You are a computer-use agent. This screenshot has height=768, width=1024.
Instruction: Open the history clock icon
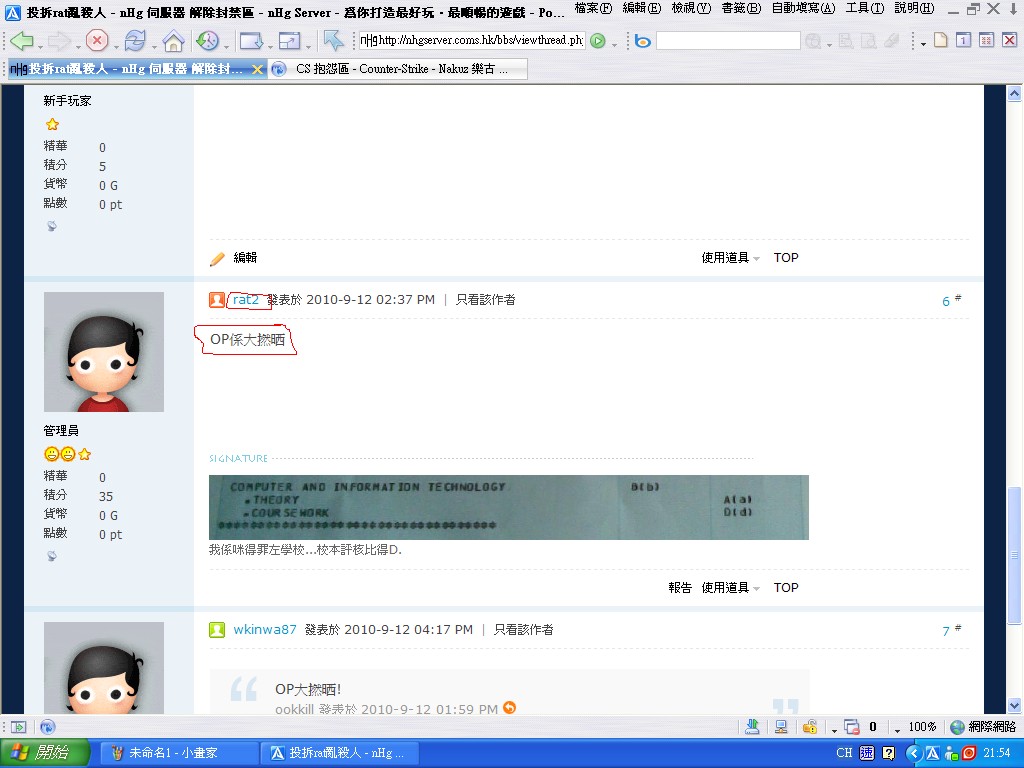coord(207,41)
